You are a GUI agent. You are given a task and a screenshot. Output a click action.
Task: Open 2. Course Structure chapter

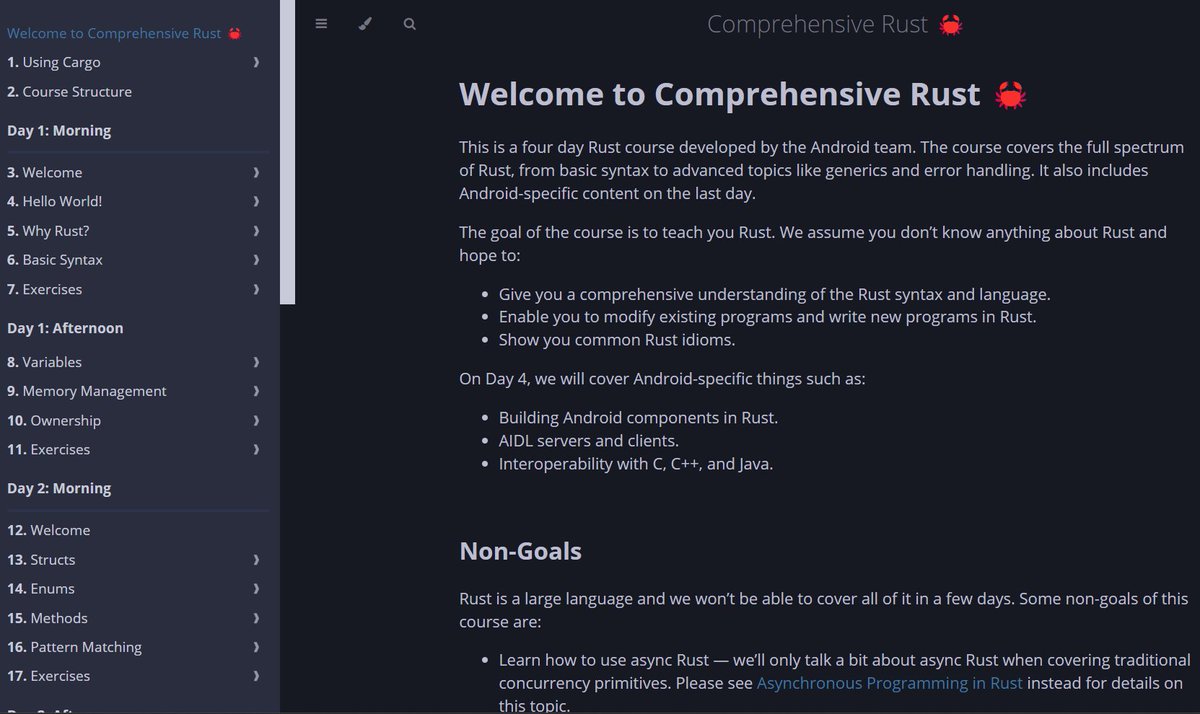pyautogui.click(x=69, y=91)
